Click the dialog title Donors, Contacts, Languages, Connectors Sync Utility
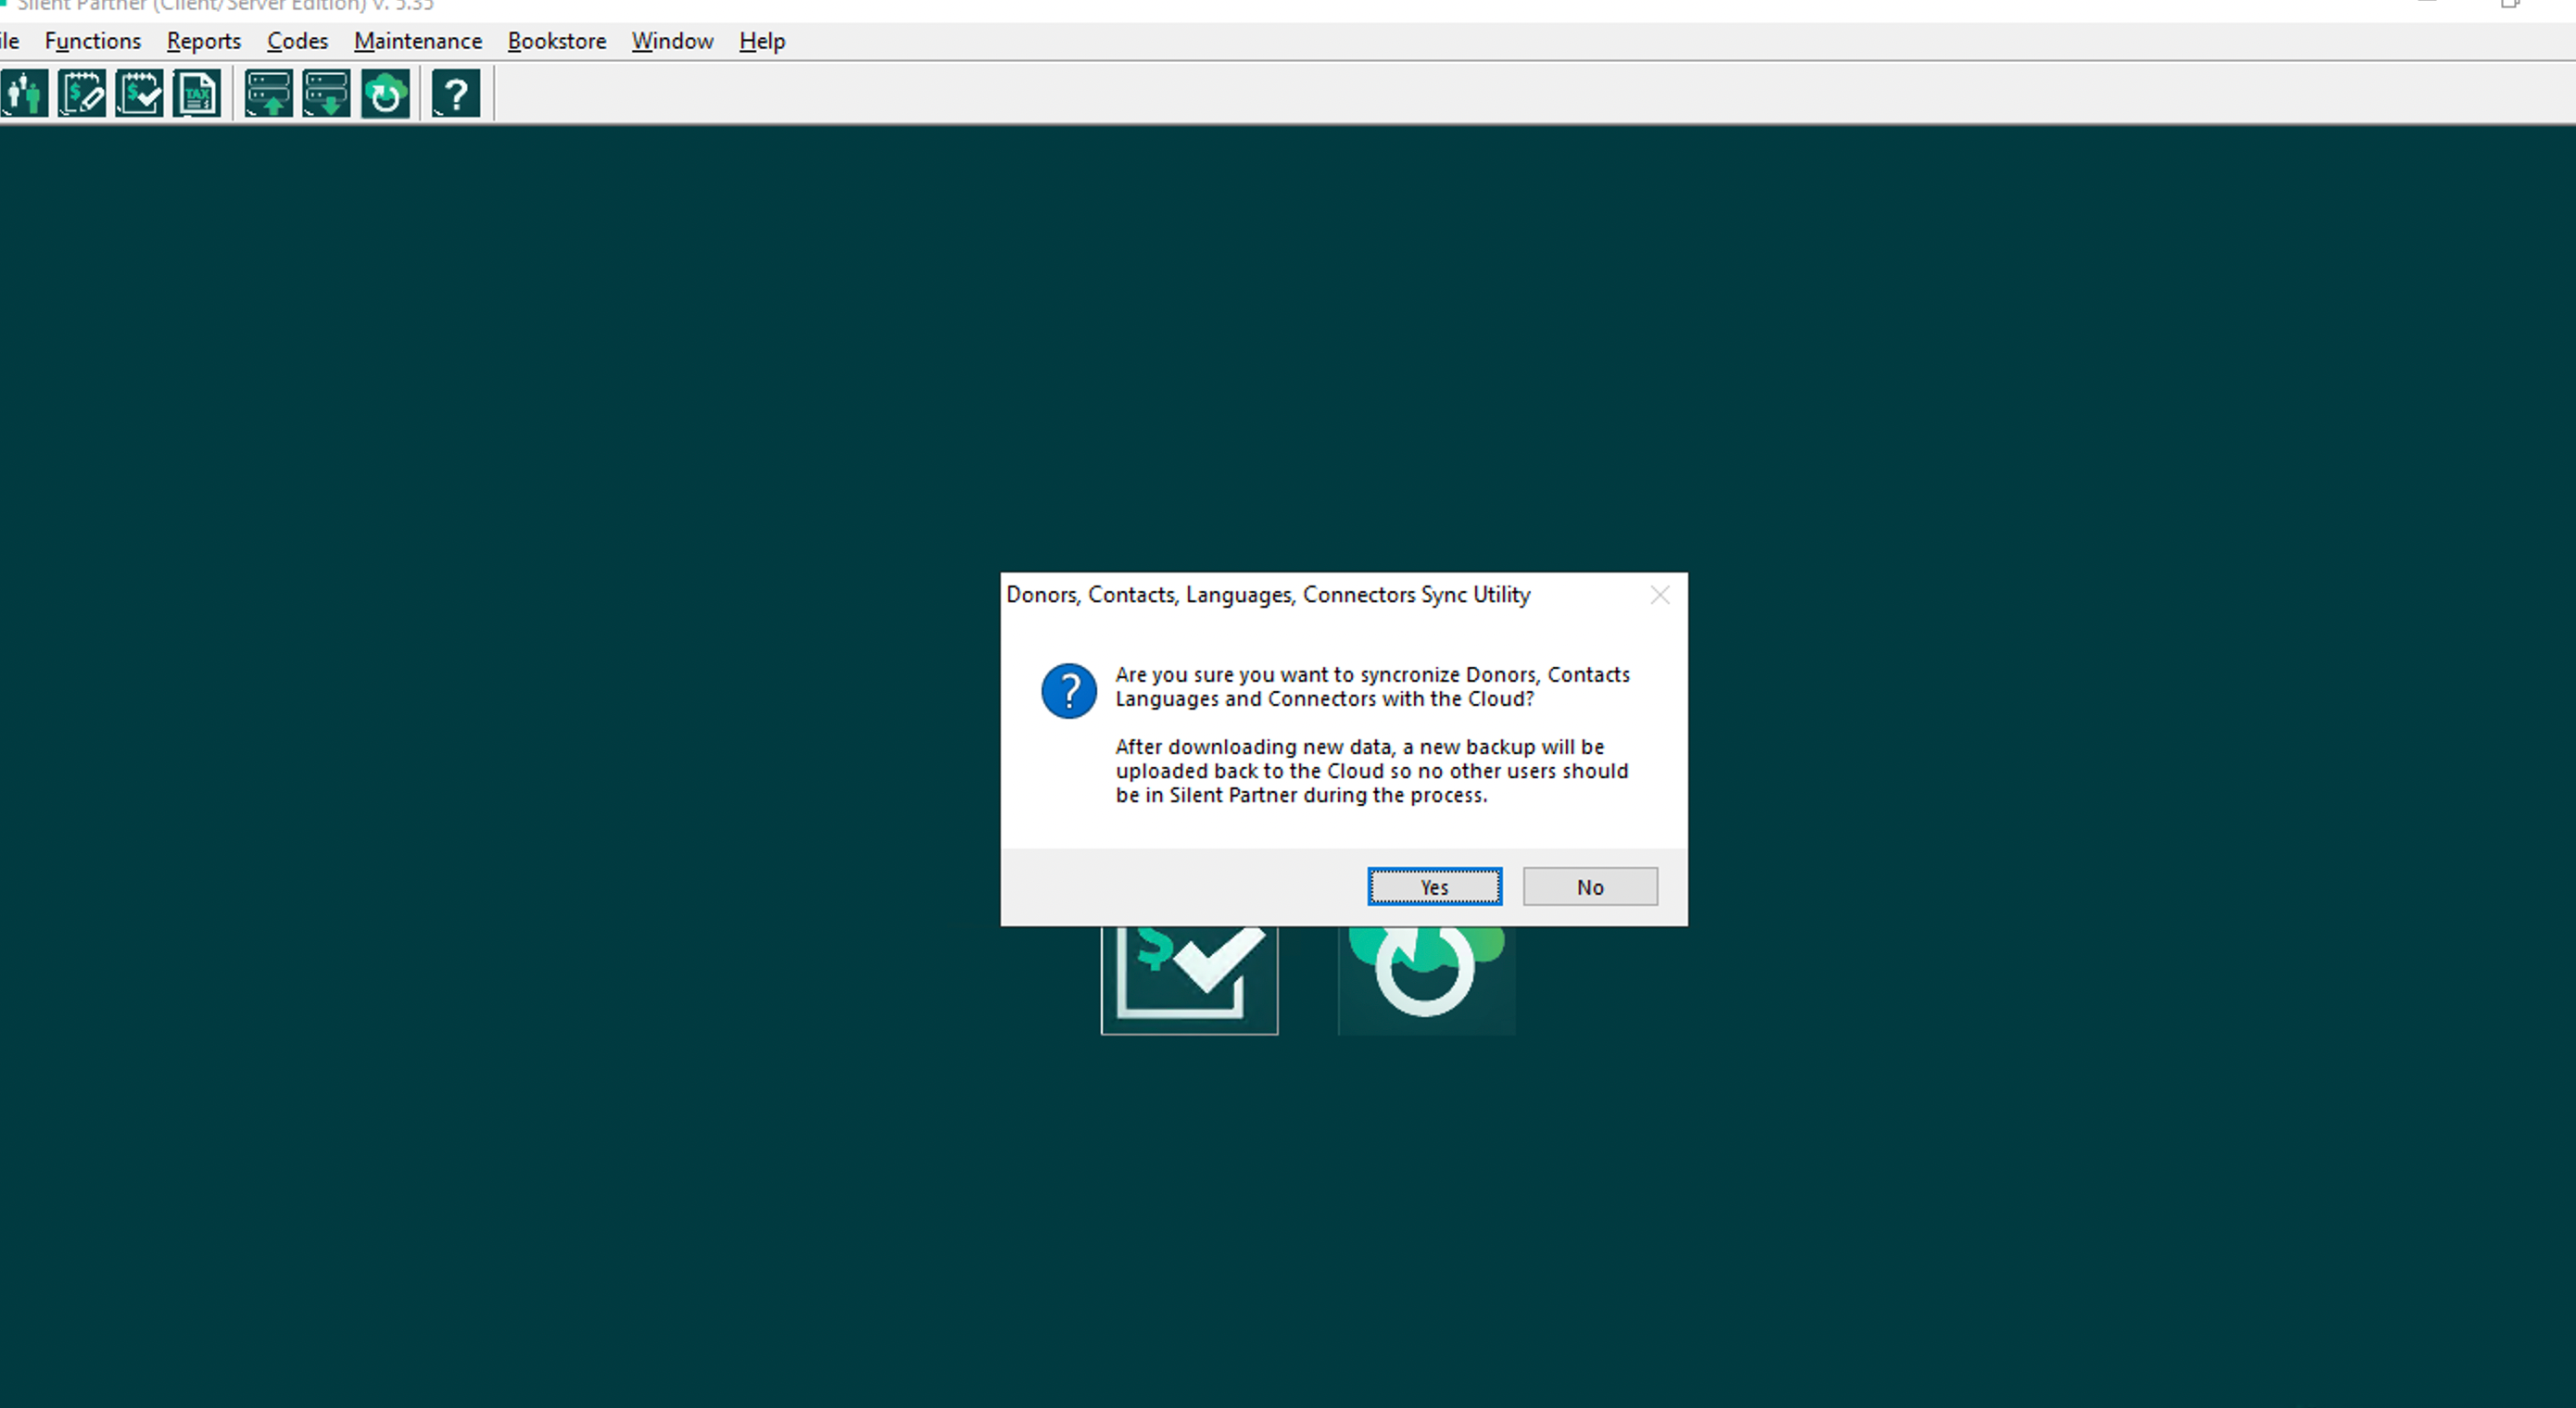Screen dimensions: 2576x1408 1268,595
